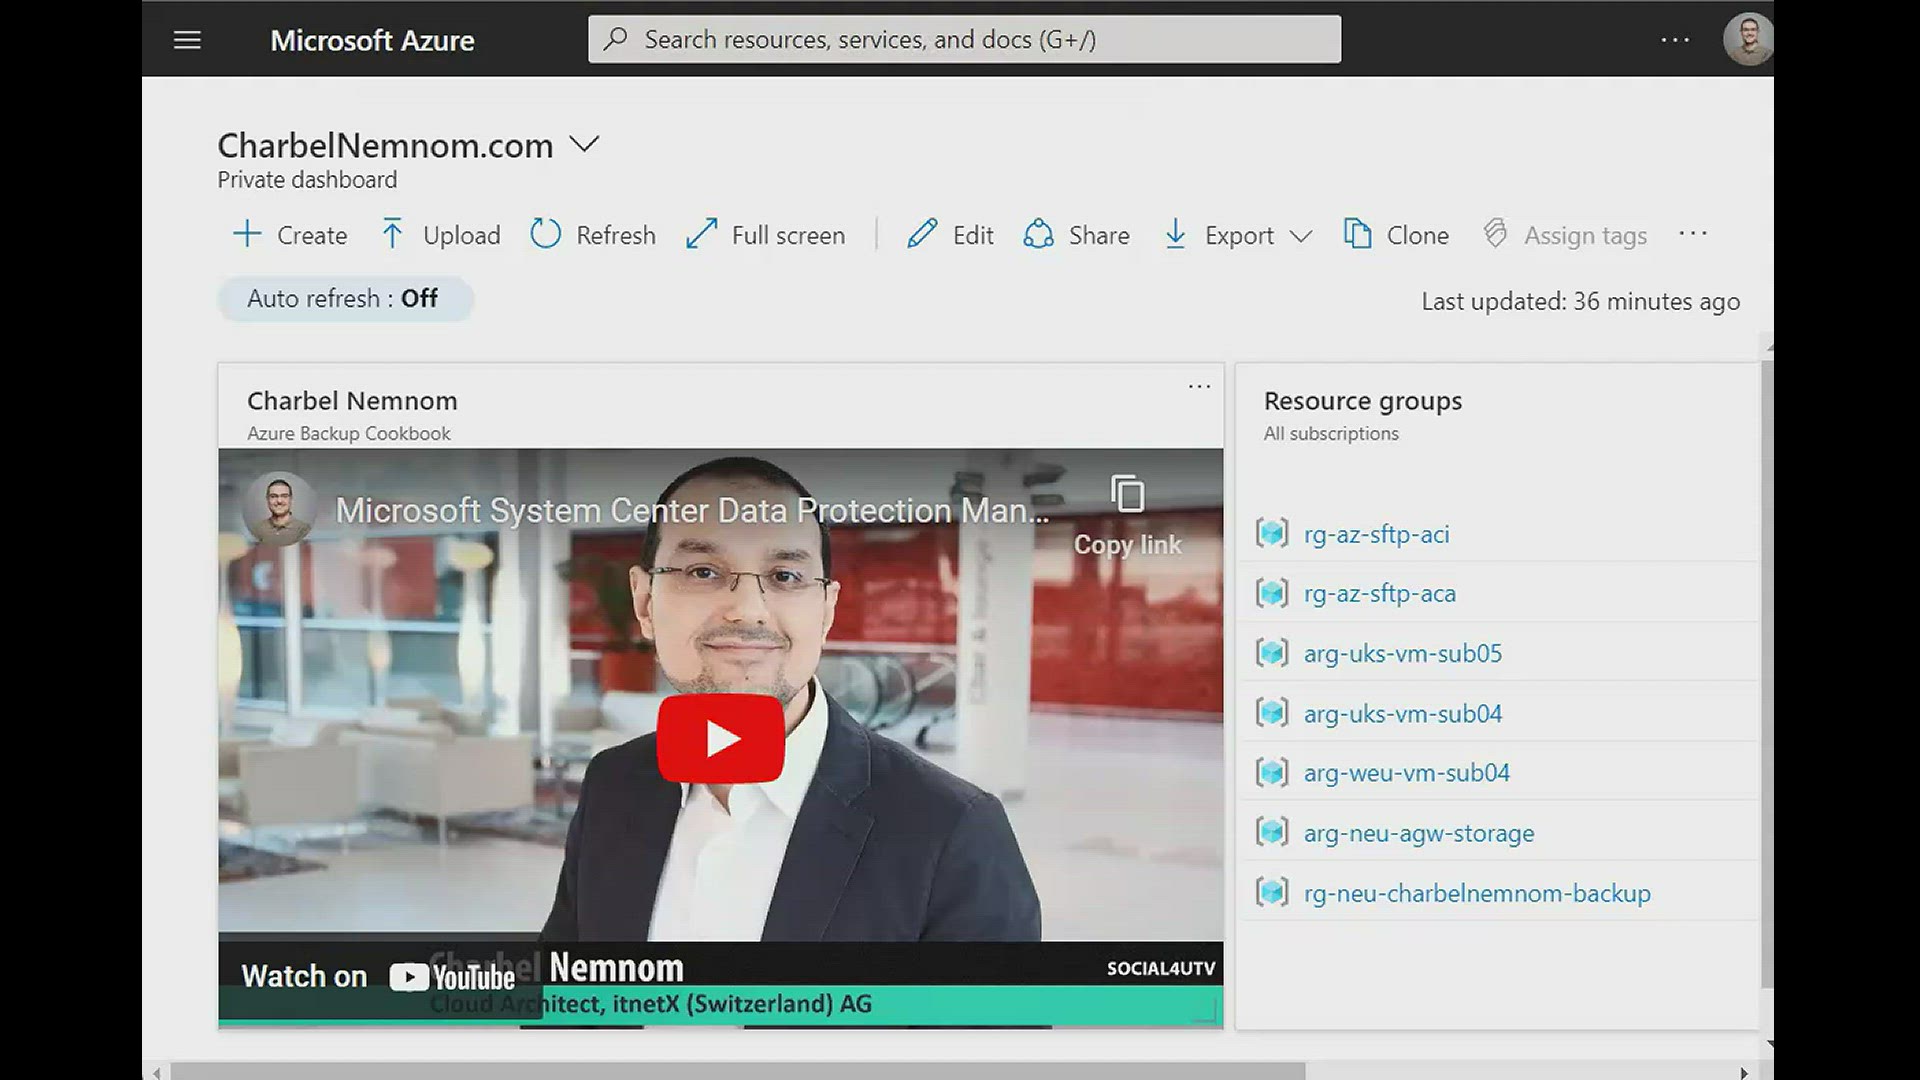Click the Share icon

coord(1038,234)
